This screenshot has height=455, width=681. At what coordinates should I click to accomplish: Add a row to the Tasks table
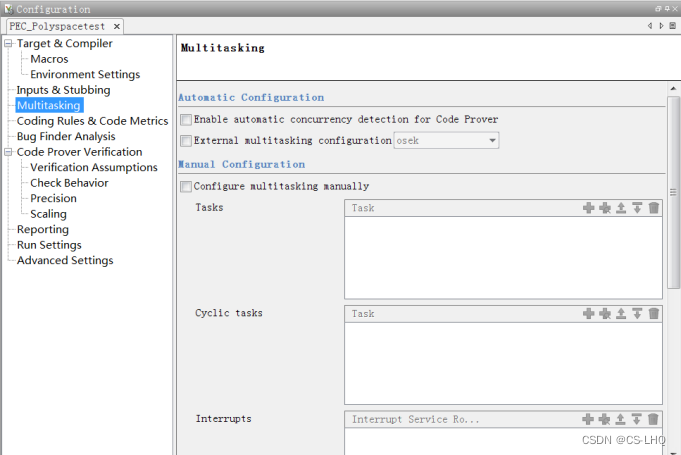[588, 208]
